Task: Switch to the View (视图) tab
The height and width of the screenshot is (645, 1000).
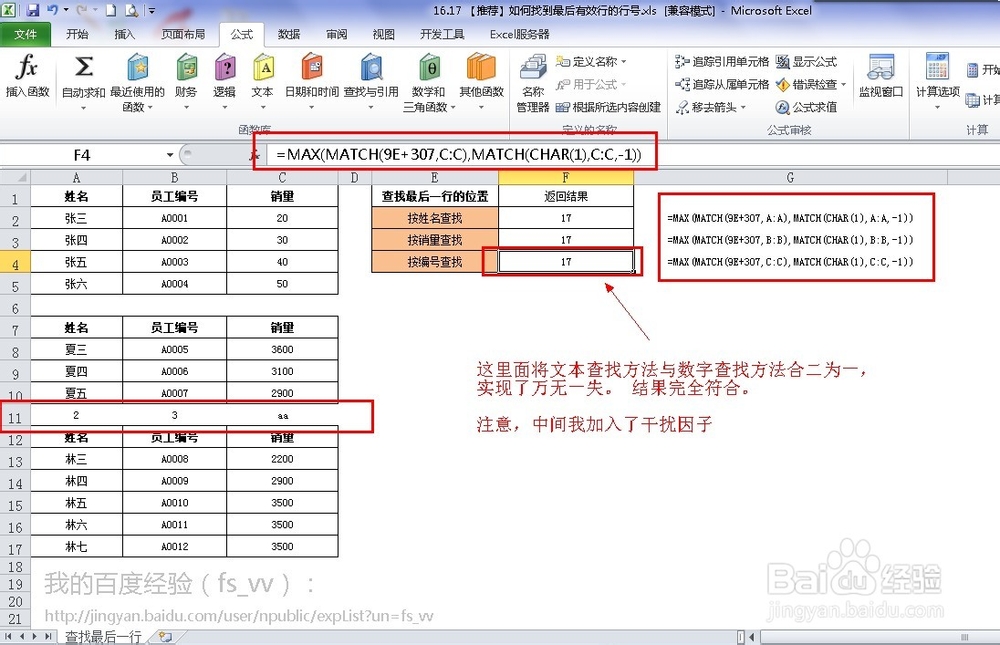Action: click(x=383, y=34)
